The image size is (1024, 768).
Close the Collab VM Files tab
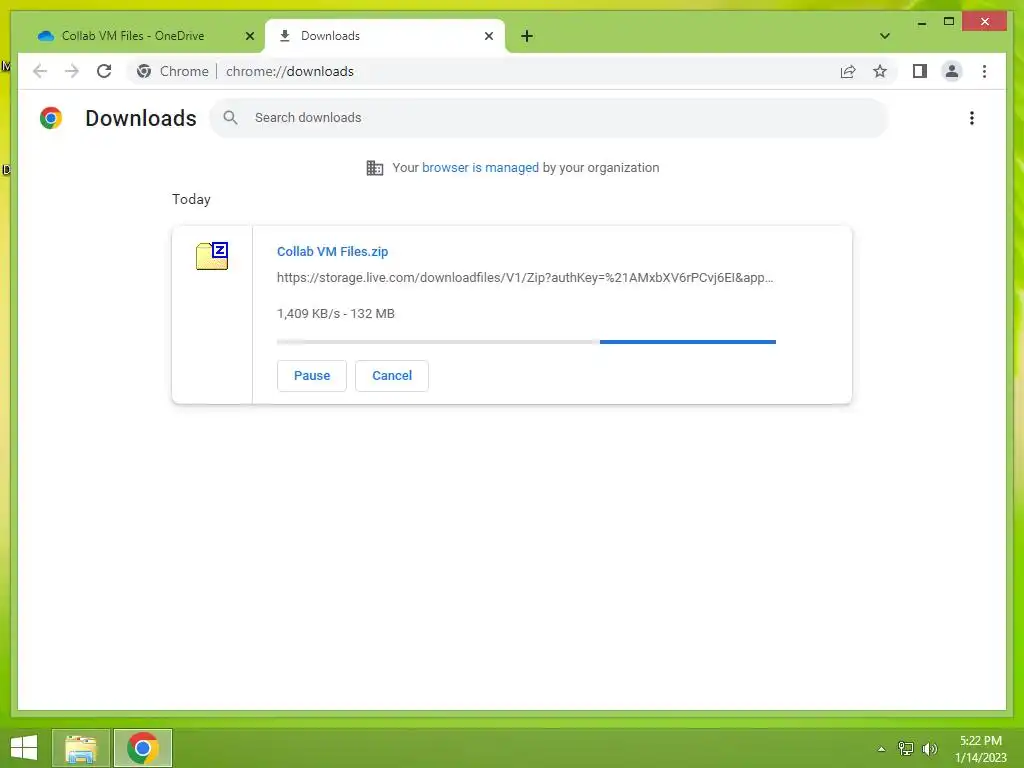249,36
